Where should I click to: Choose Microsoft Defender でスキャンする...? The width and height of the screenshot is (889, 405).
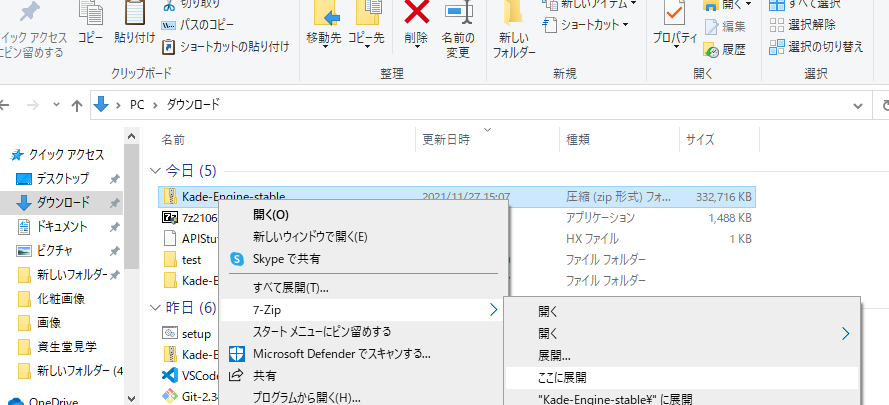(x=363, y=353)
